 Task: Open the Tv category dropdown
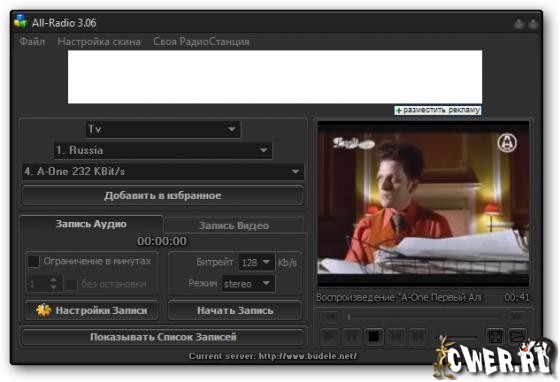163,129
